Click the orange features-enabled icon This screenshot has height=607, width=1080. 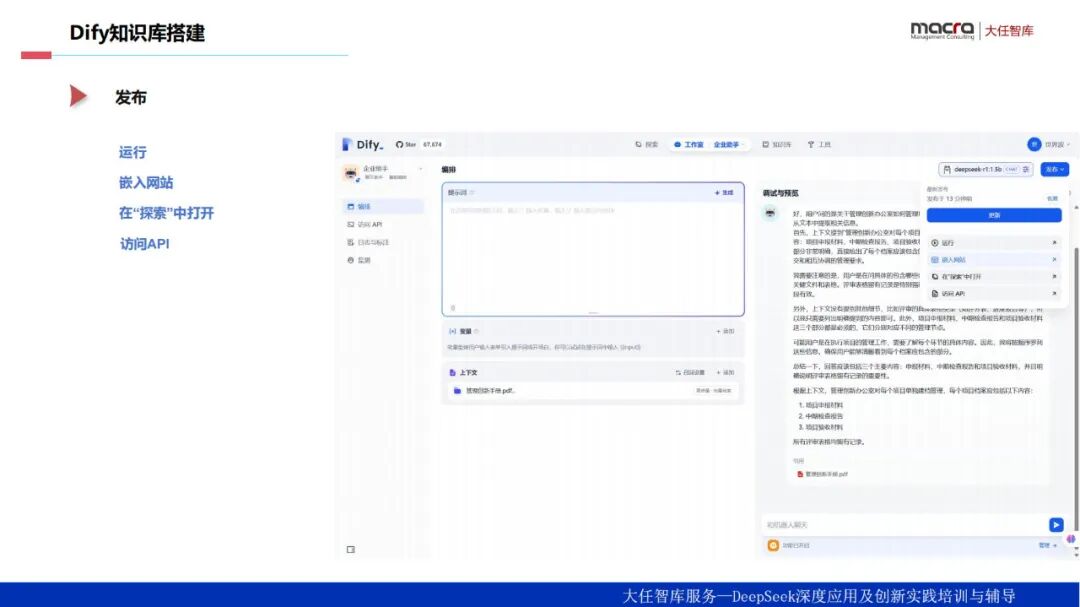(x=773, y=545)
